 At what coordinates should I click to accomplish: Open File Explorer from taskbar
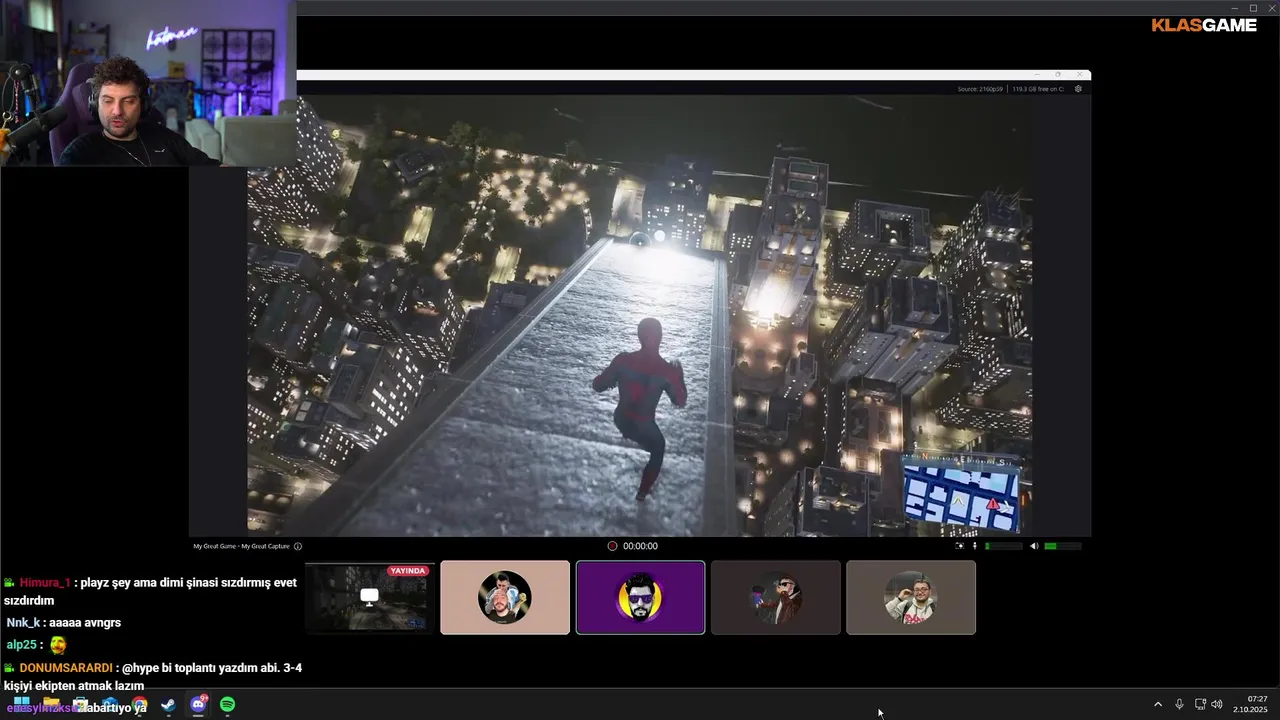tap(51, 705)
